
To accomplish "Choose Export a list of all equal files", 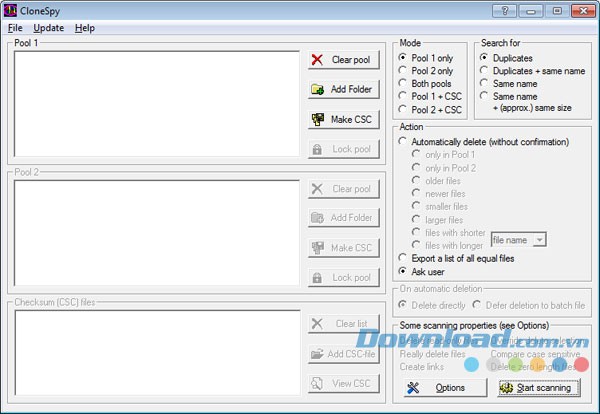I will pos(403,258).
